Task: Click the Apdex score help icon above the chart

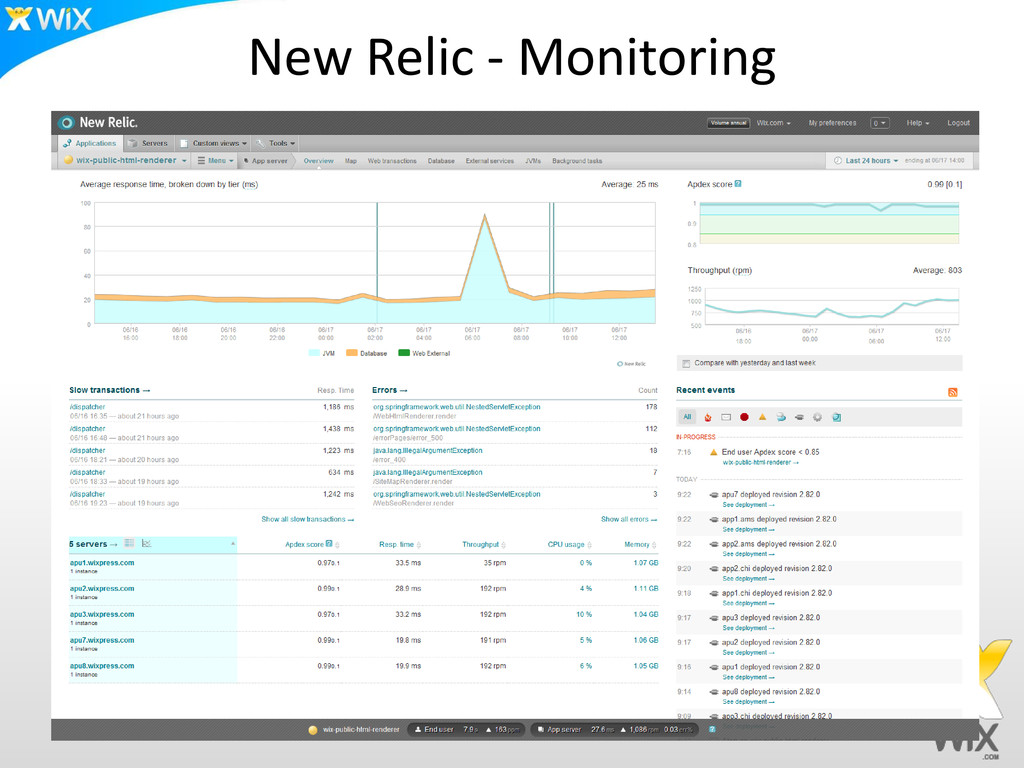Action: 738,184
